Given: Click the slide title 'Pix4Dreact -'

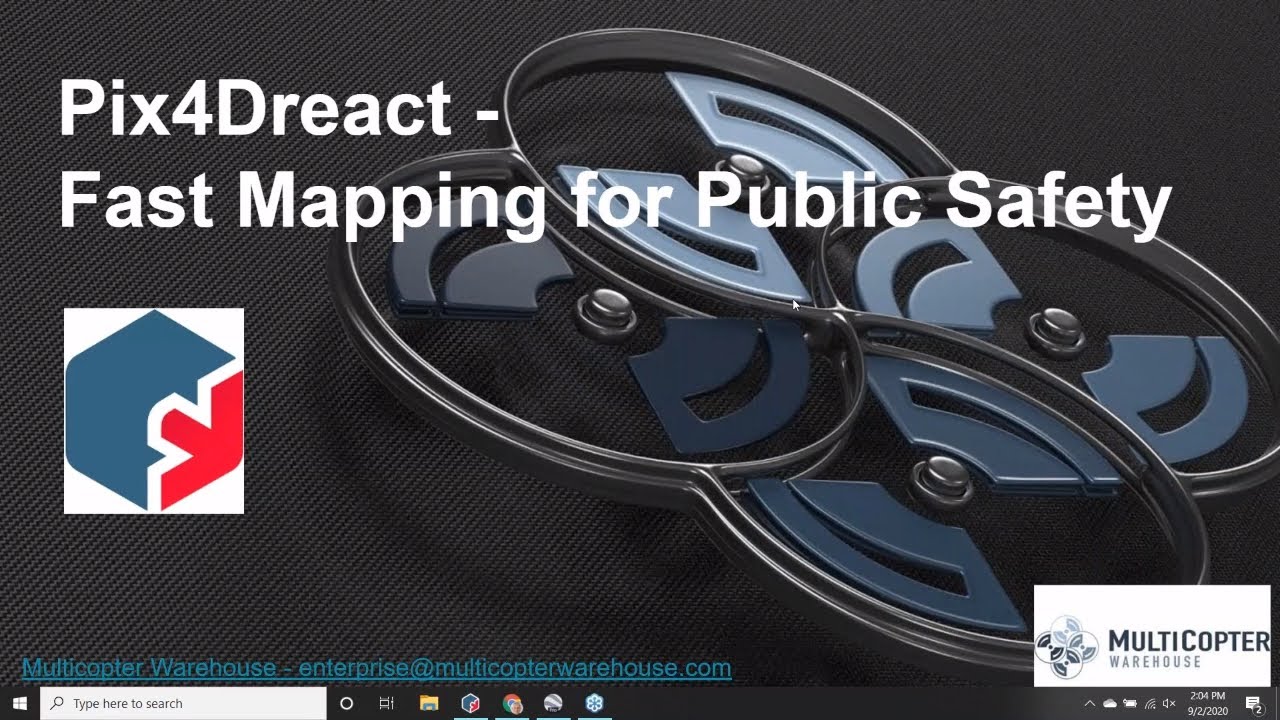Looking at the screenshot, I should (x=279, y=108).
